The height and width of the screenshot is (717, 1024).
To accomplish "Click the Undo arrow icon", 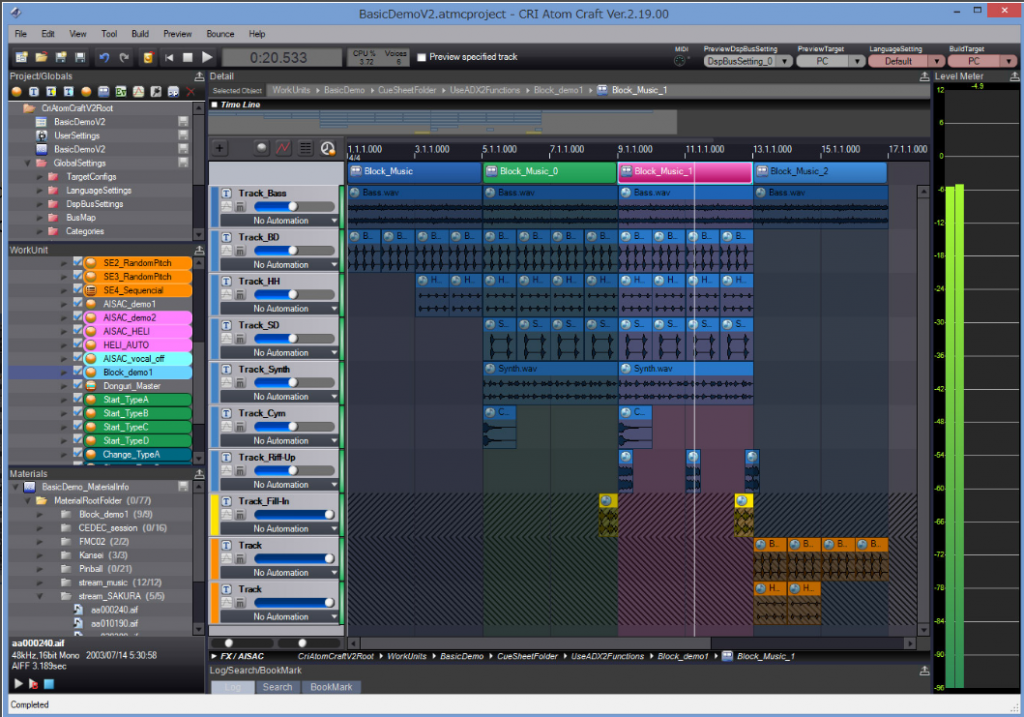I will (x=104, y=58).
